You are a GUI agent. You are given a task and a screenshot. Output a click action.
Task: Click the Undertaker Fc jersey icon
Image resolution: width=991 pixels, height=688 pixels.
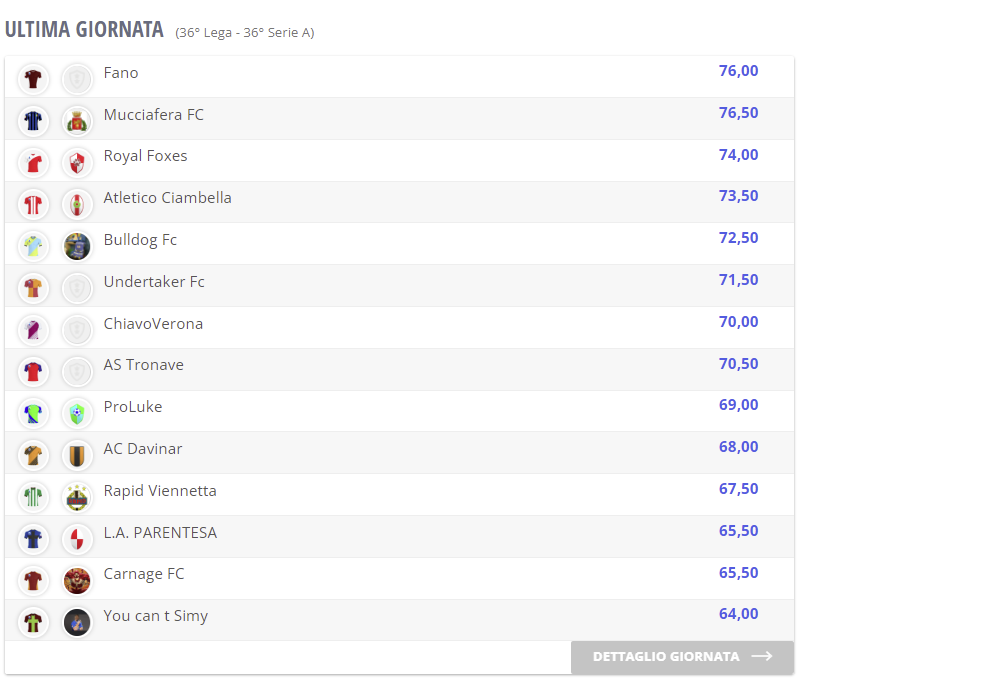[x=33, y=288]
